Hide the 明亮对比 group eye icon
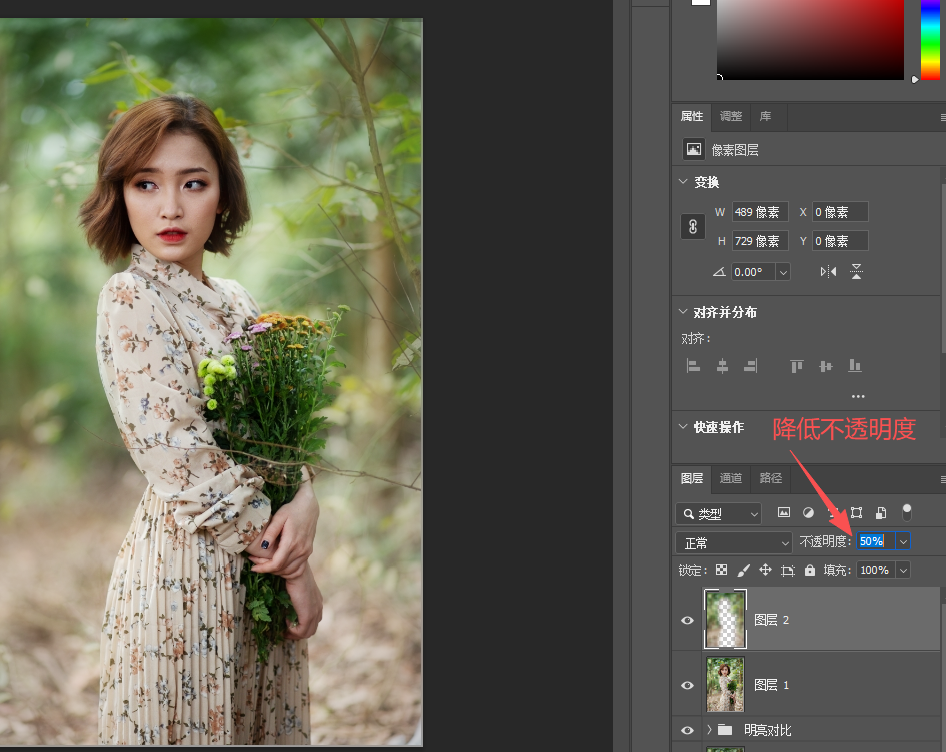Screen dimensions: 946x752 tap(687, 730)
